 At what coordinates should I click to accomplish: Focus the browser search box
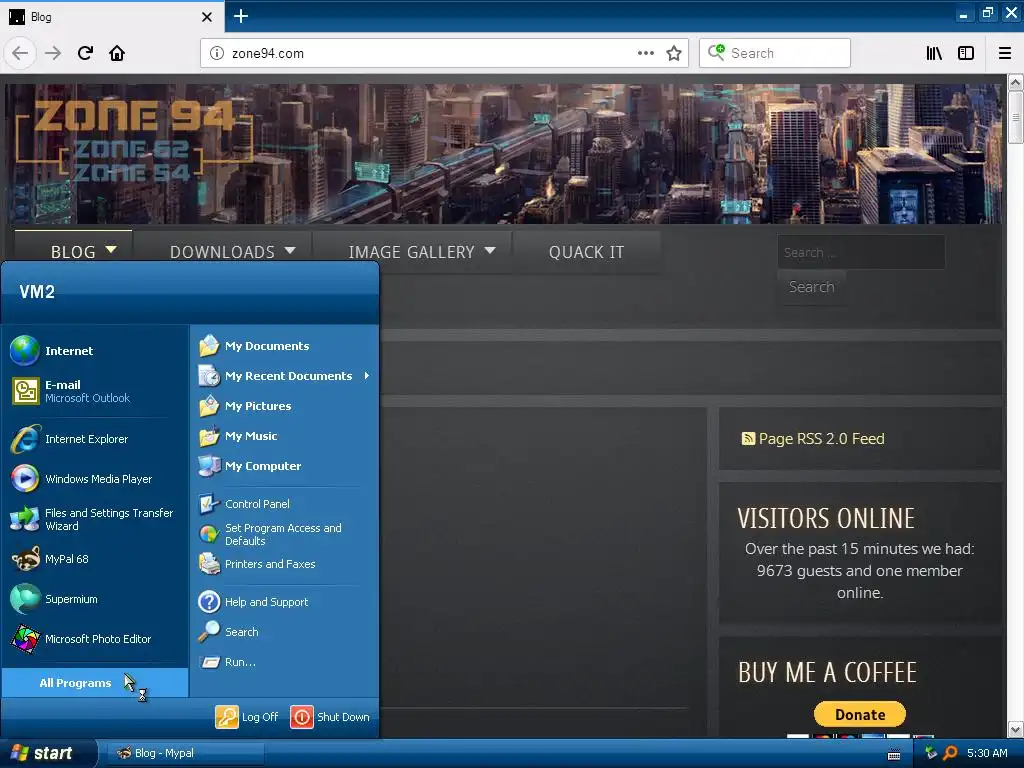775,53
